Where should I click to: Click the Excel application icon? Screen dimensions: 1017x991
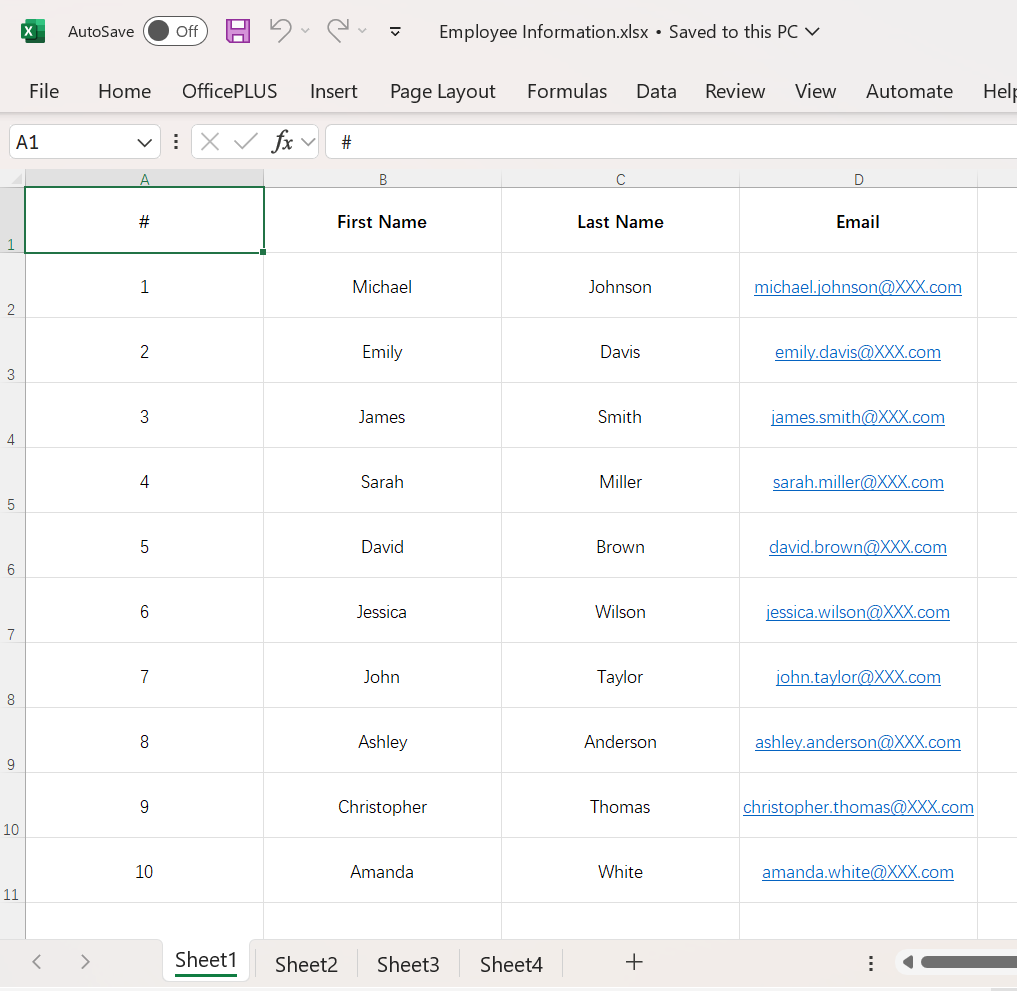coord(32,31)
